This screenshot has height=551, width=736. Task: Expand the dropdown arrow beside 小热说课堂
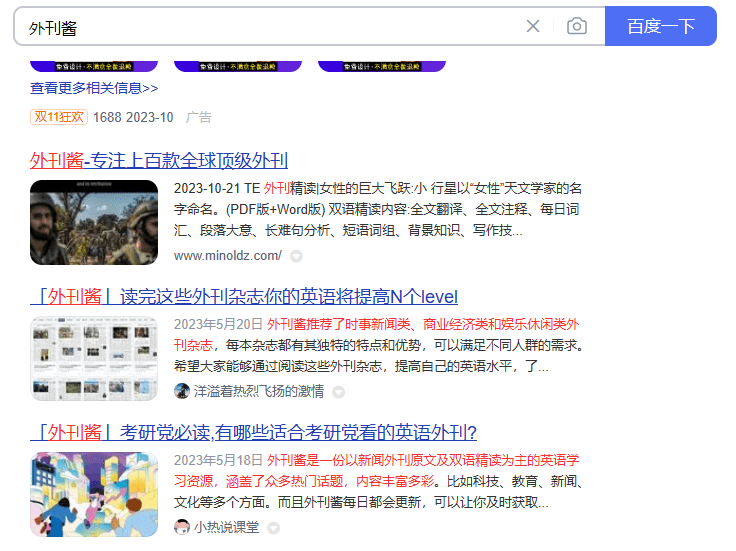coord(274,528)
